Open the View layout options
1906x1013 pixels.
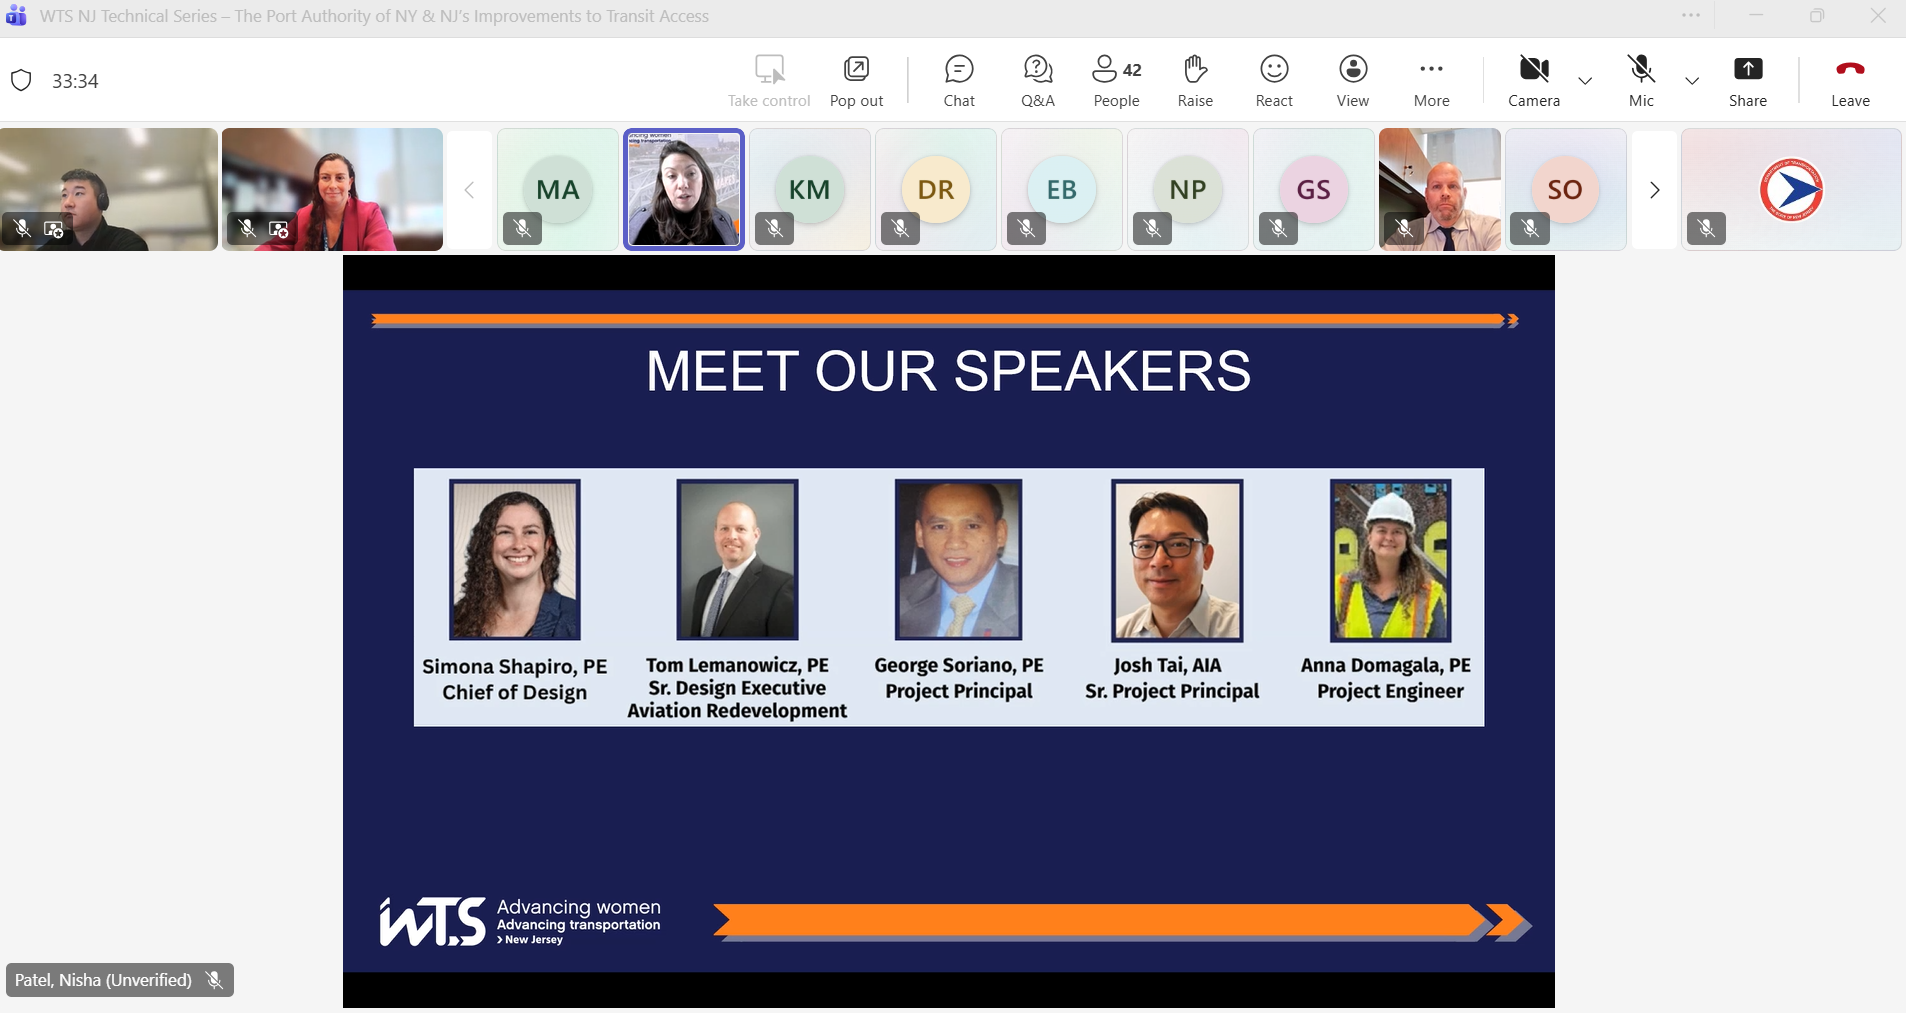1352,80
